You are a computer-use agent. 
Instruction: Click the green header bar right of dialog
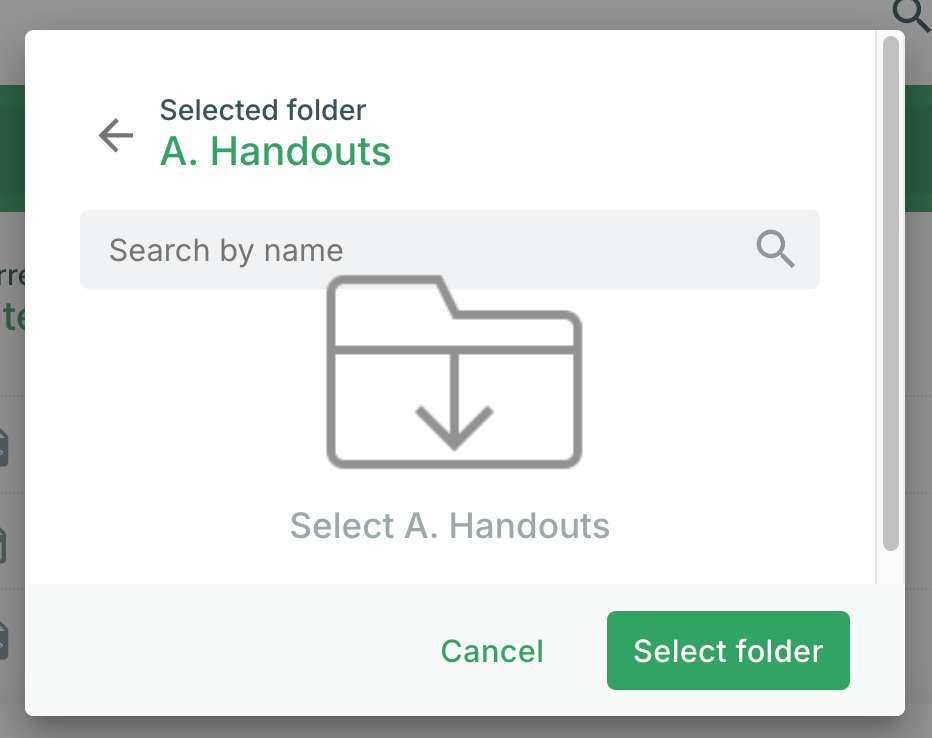(x=918, y=150)
